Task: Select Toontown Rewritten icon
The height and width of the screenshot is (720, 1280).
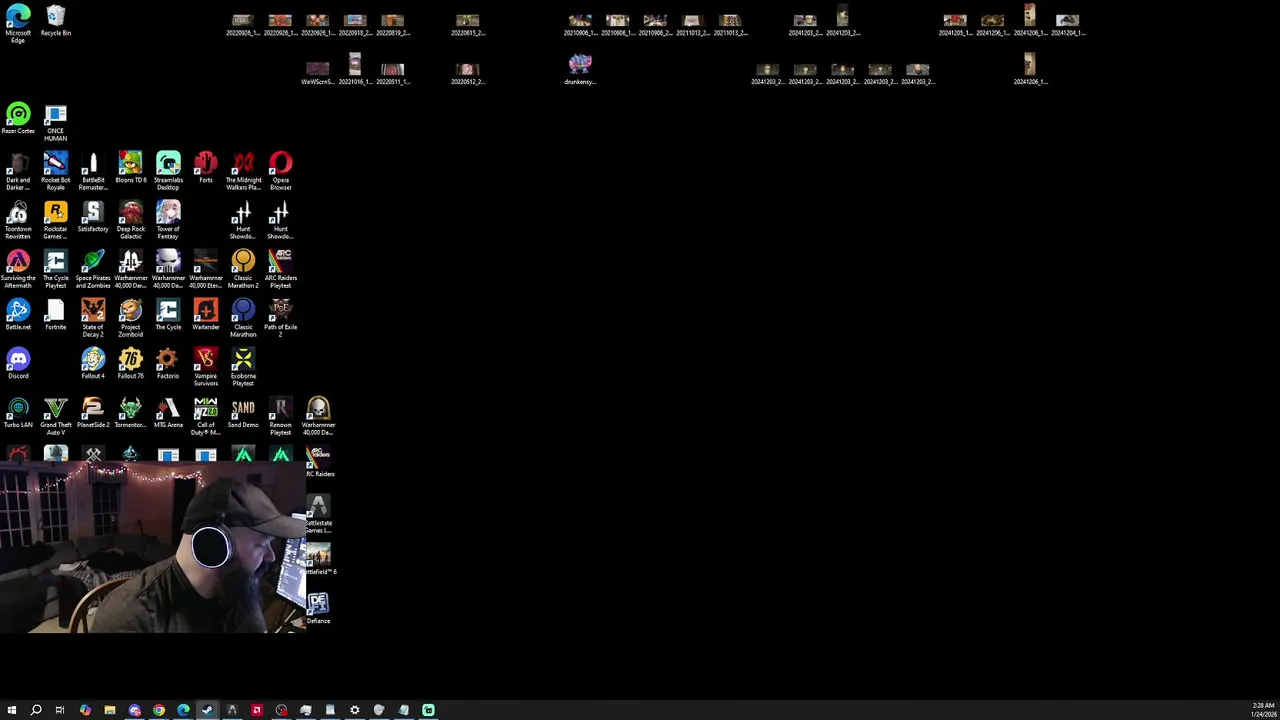Action: point(18,221)
